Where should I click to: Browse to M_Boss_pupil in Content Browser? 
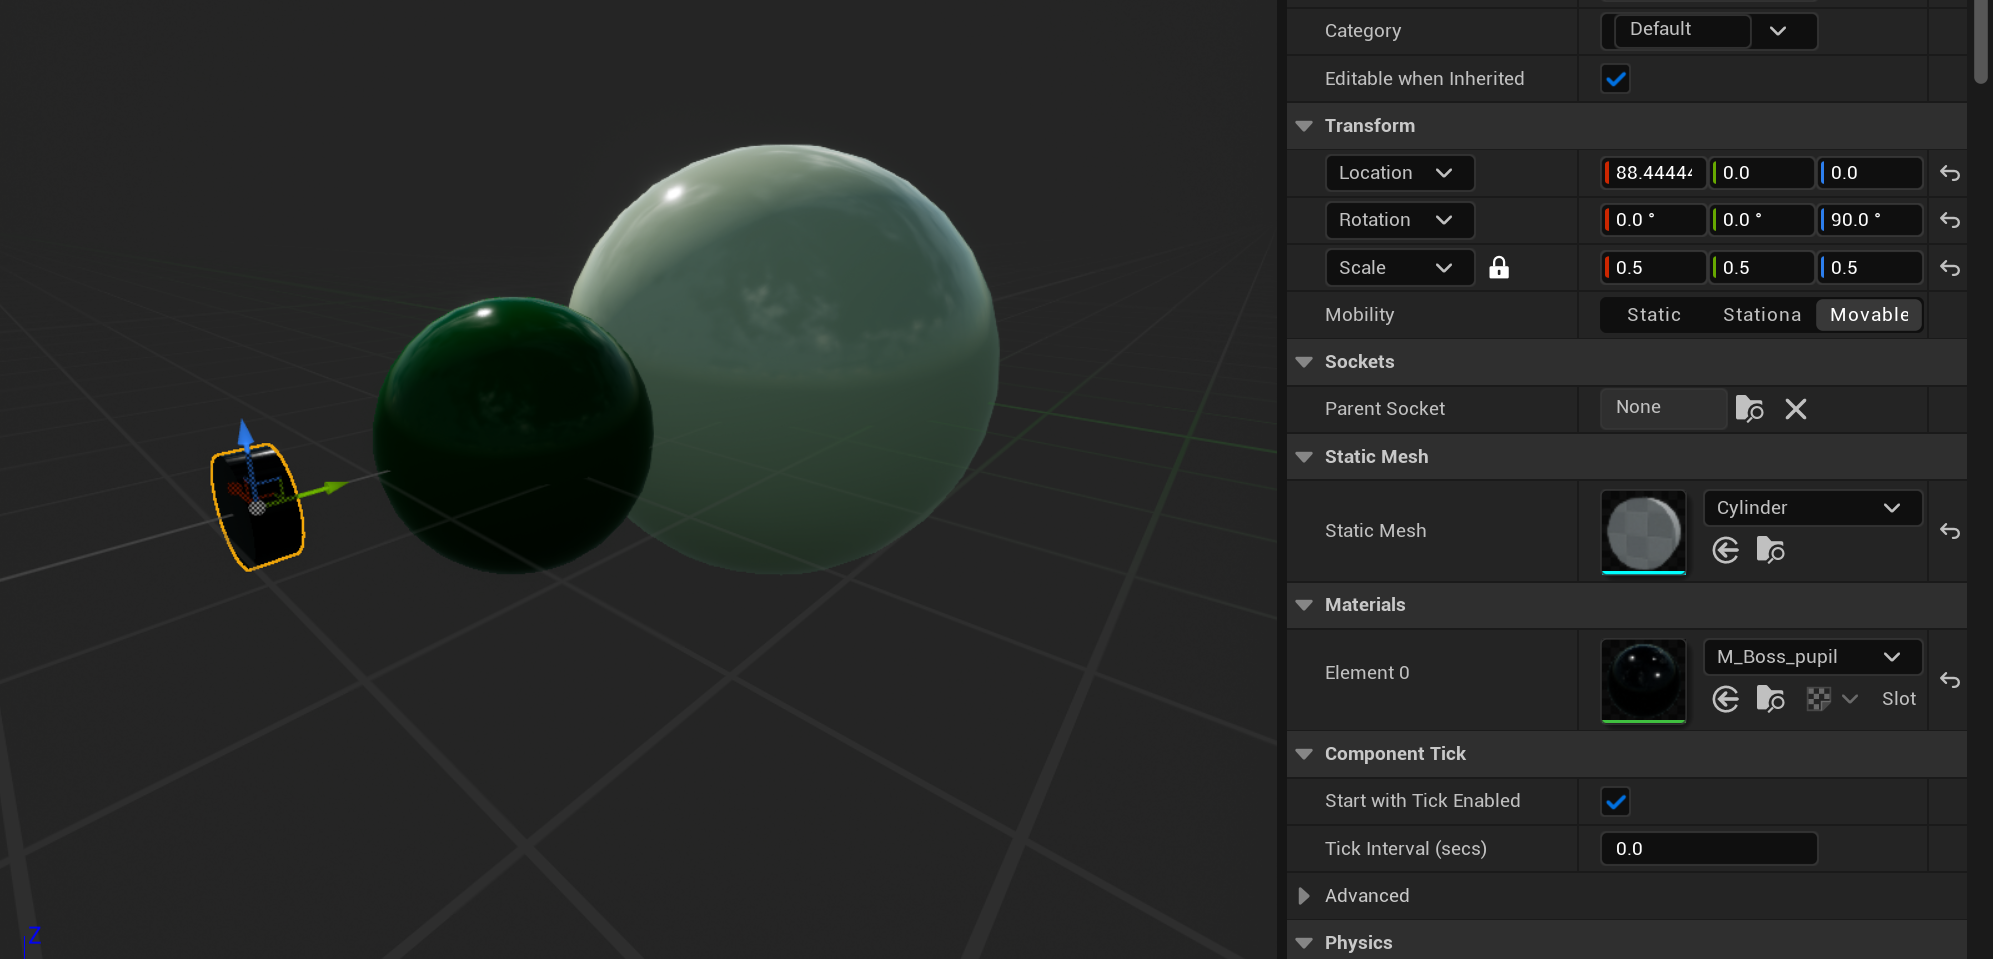click(1770, 699)
